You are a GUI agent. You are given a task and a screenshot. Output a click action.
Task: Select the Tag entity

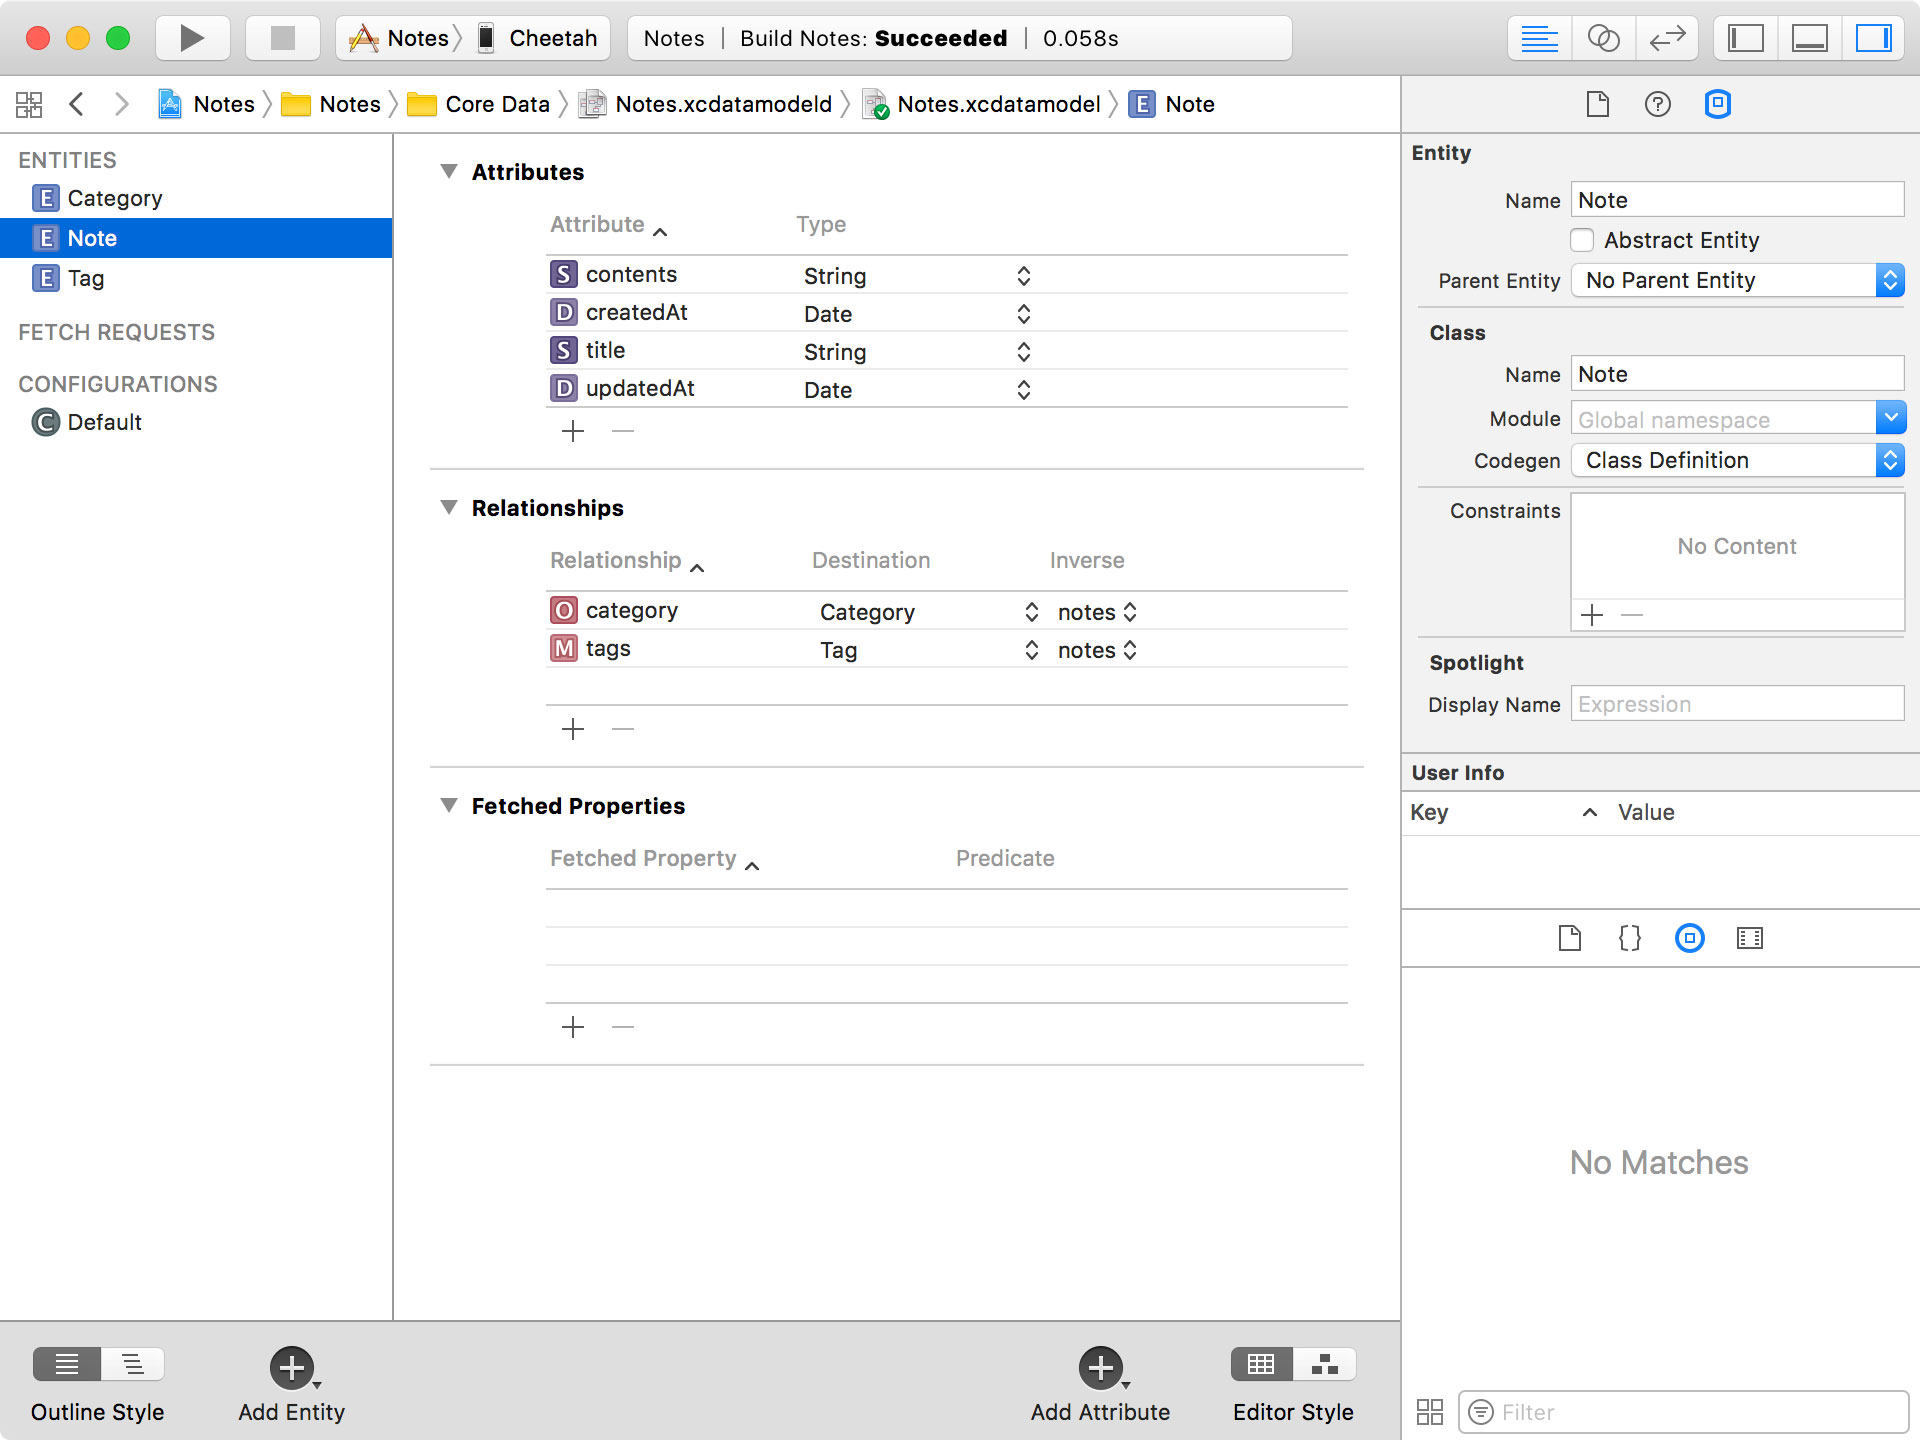point(86,278)
